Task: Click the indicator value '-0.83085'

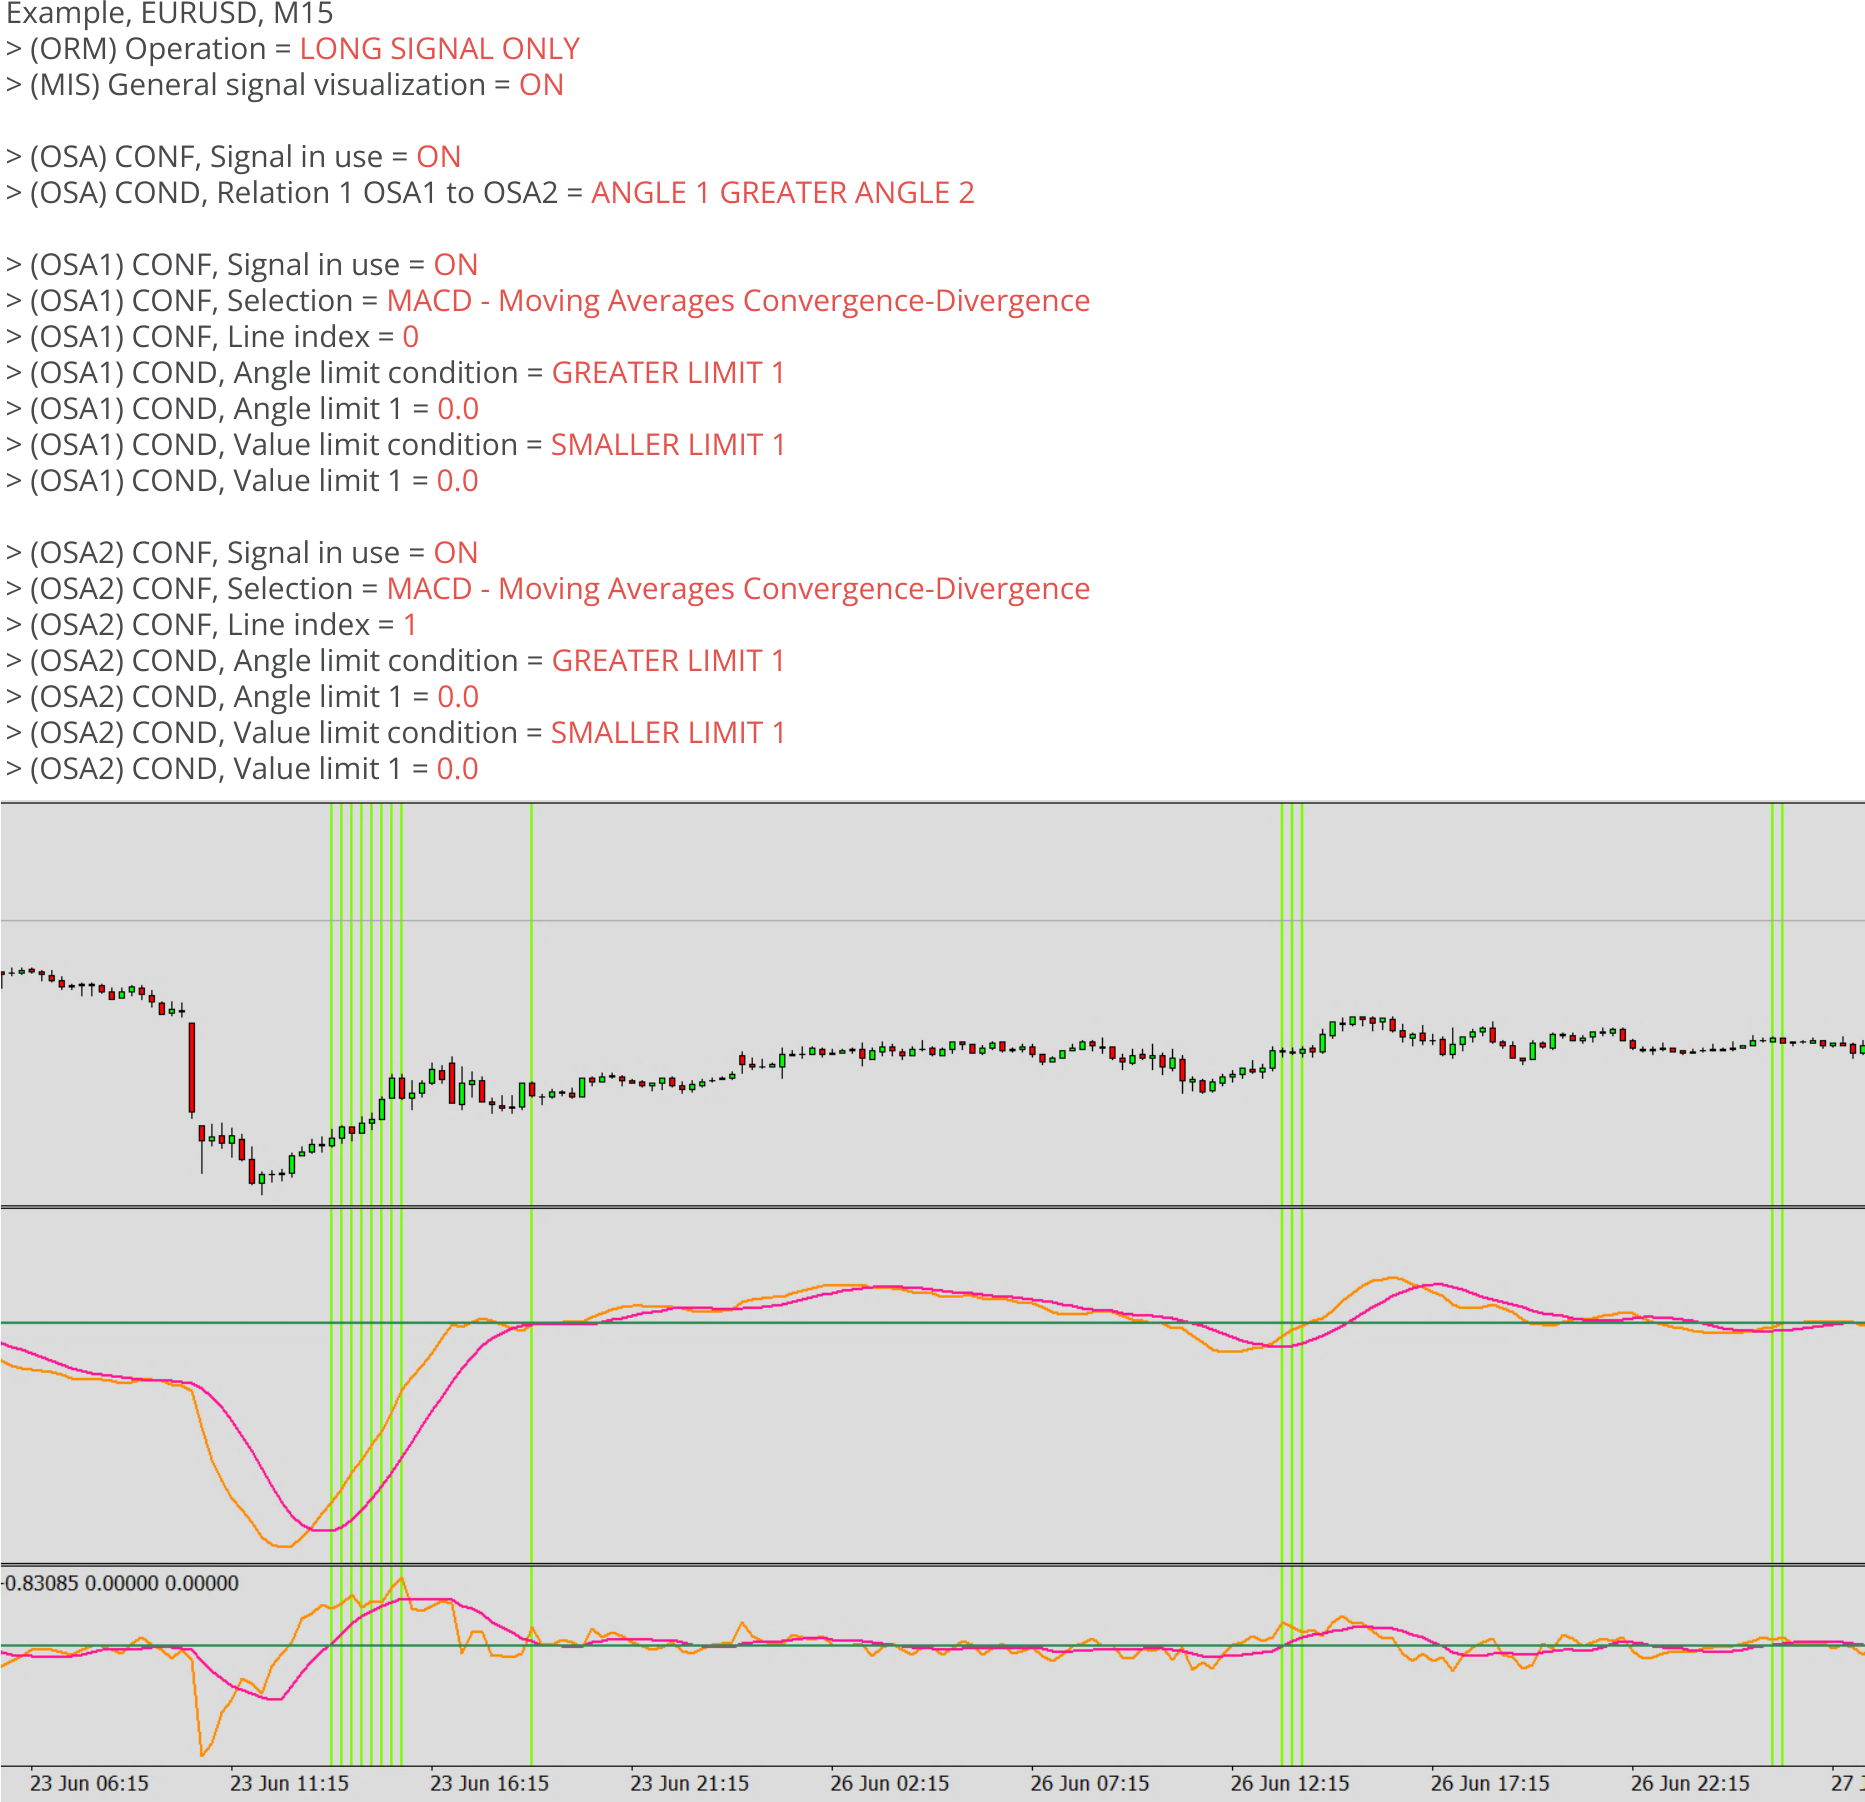Action: point(40,1583)
